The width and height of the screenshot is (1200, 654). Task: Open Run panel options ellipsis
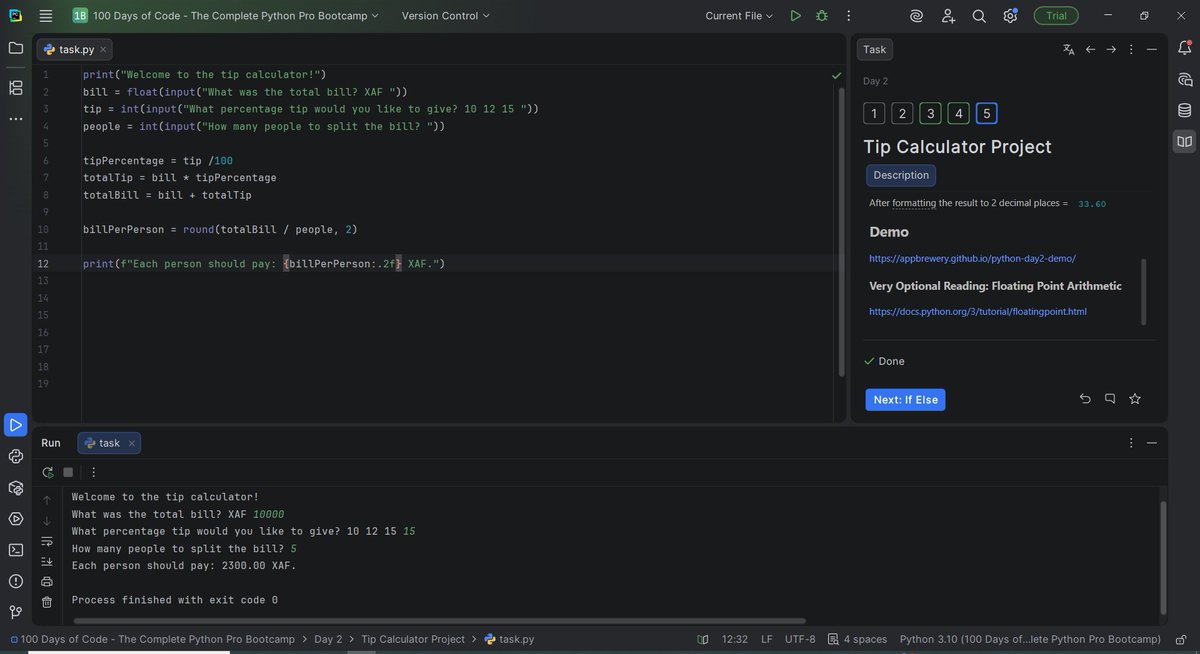[1131, 443]
